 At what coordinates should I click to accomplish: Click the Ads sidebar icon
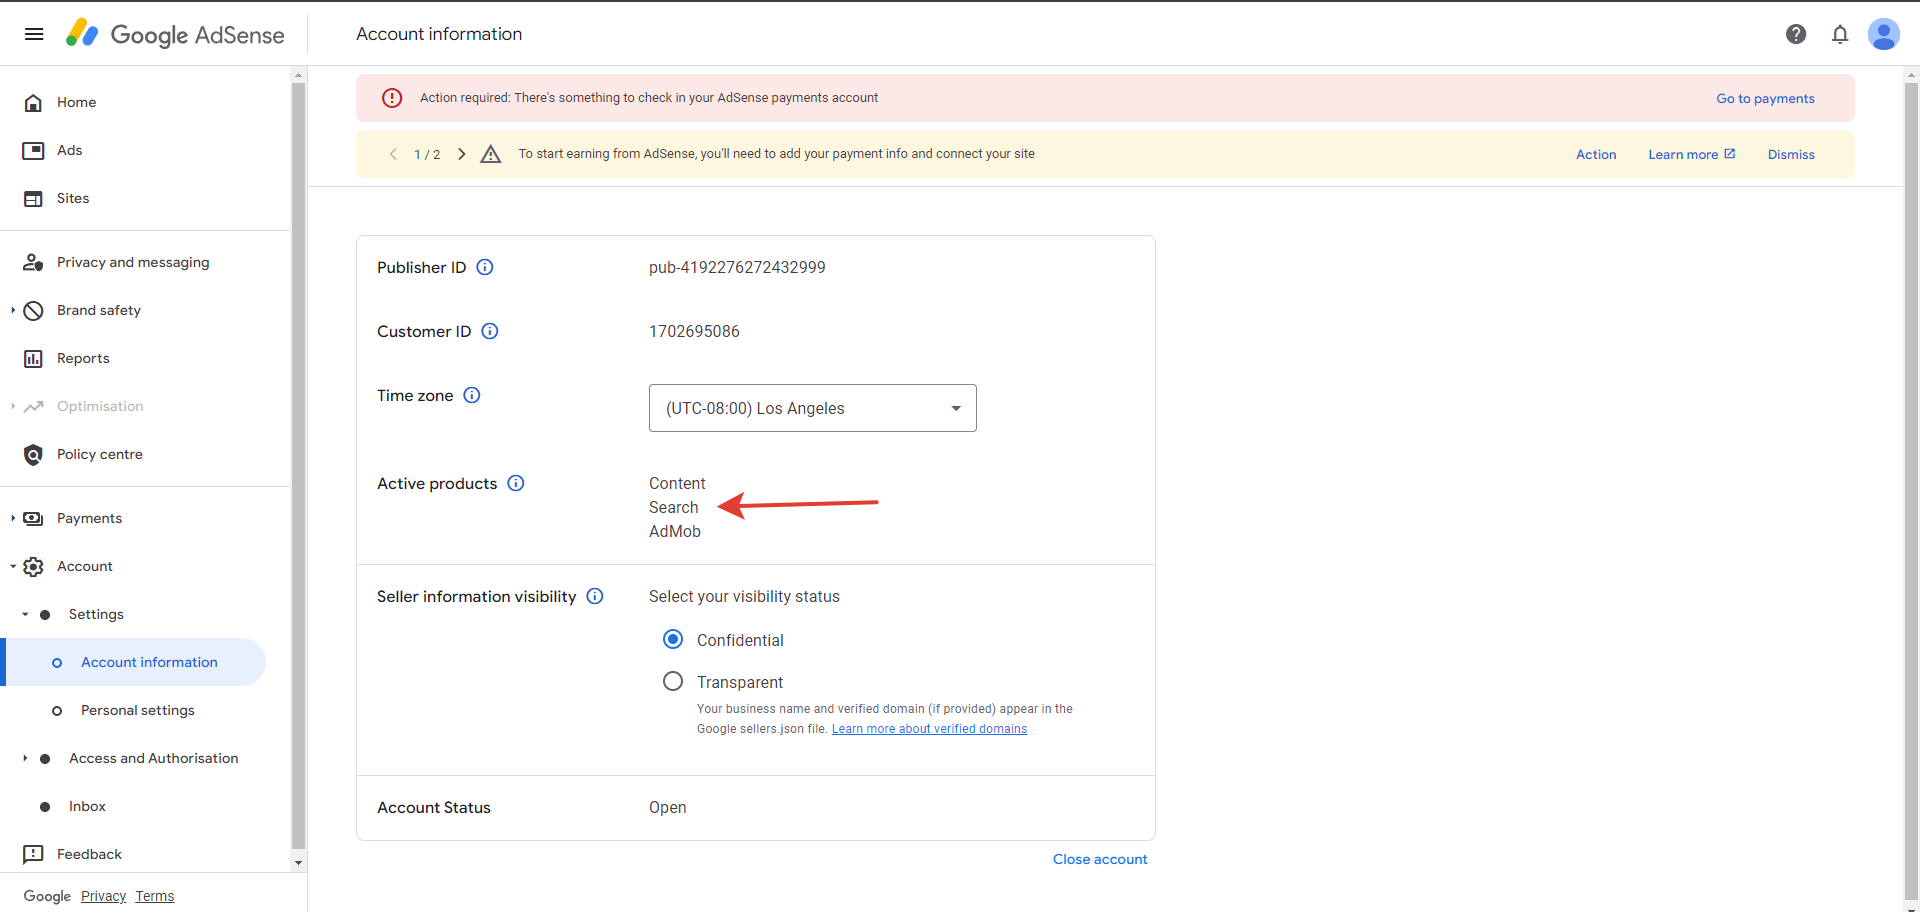click(33, 151)
